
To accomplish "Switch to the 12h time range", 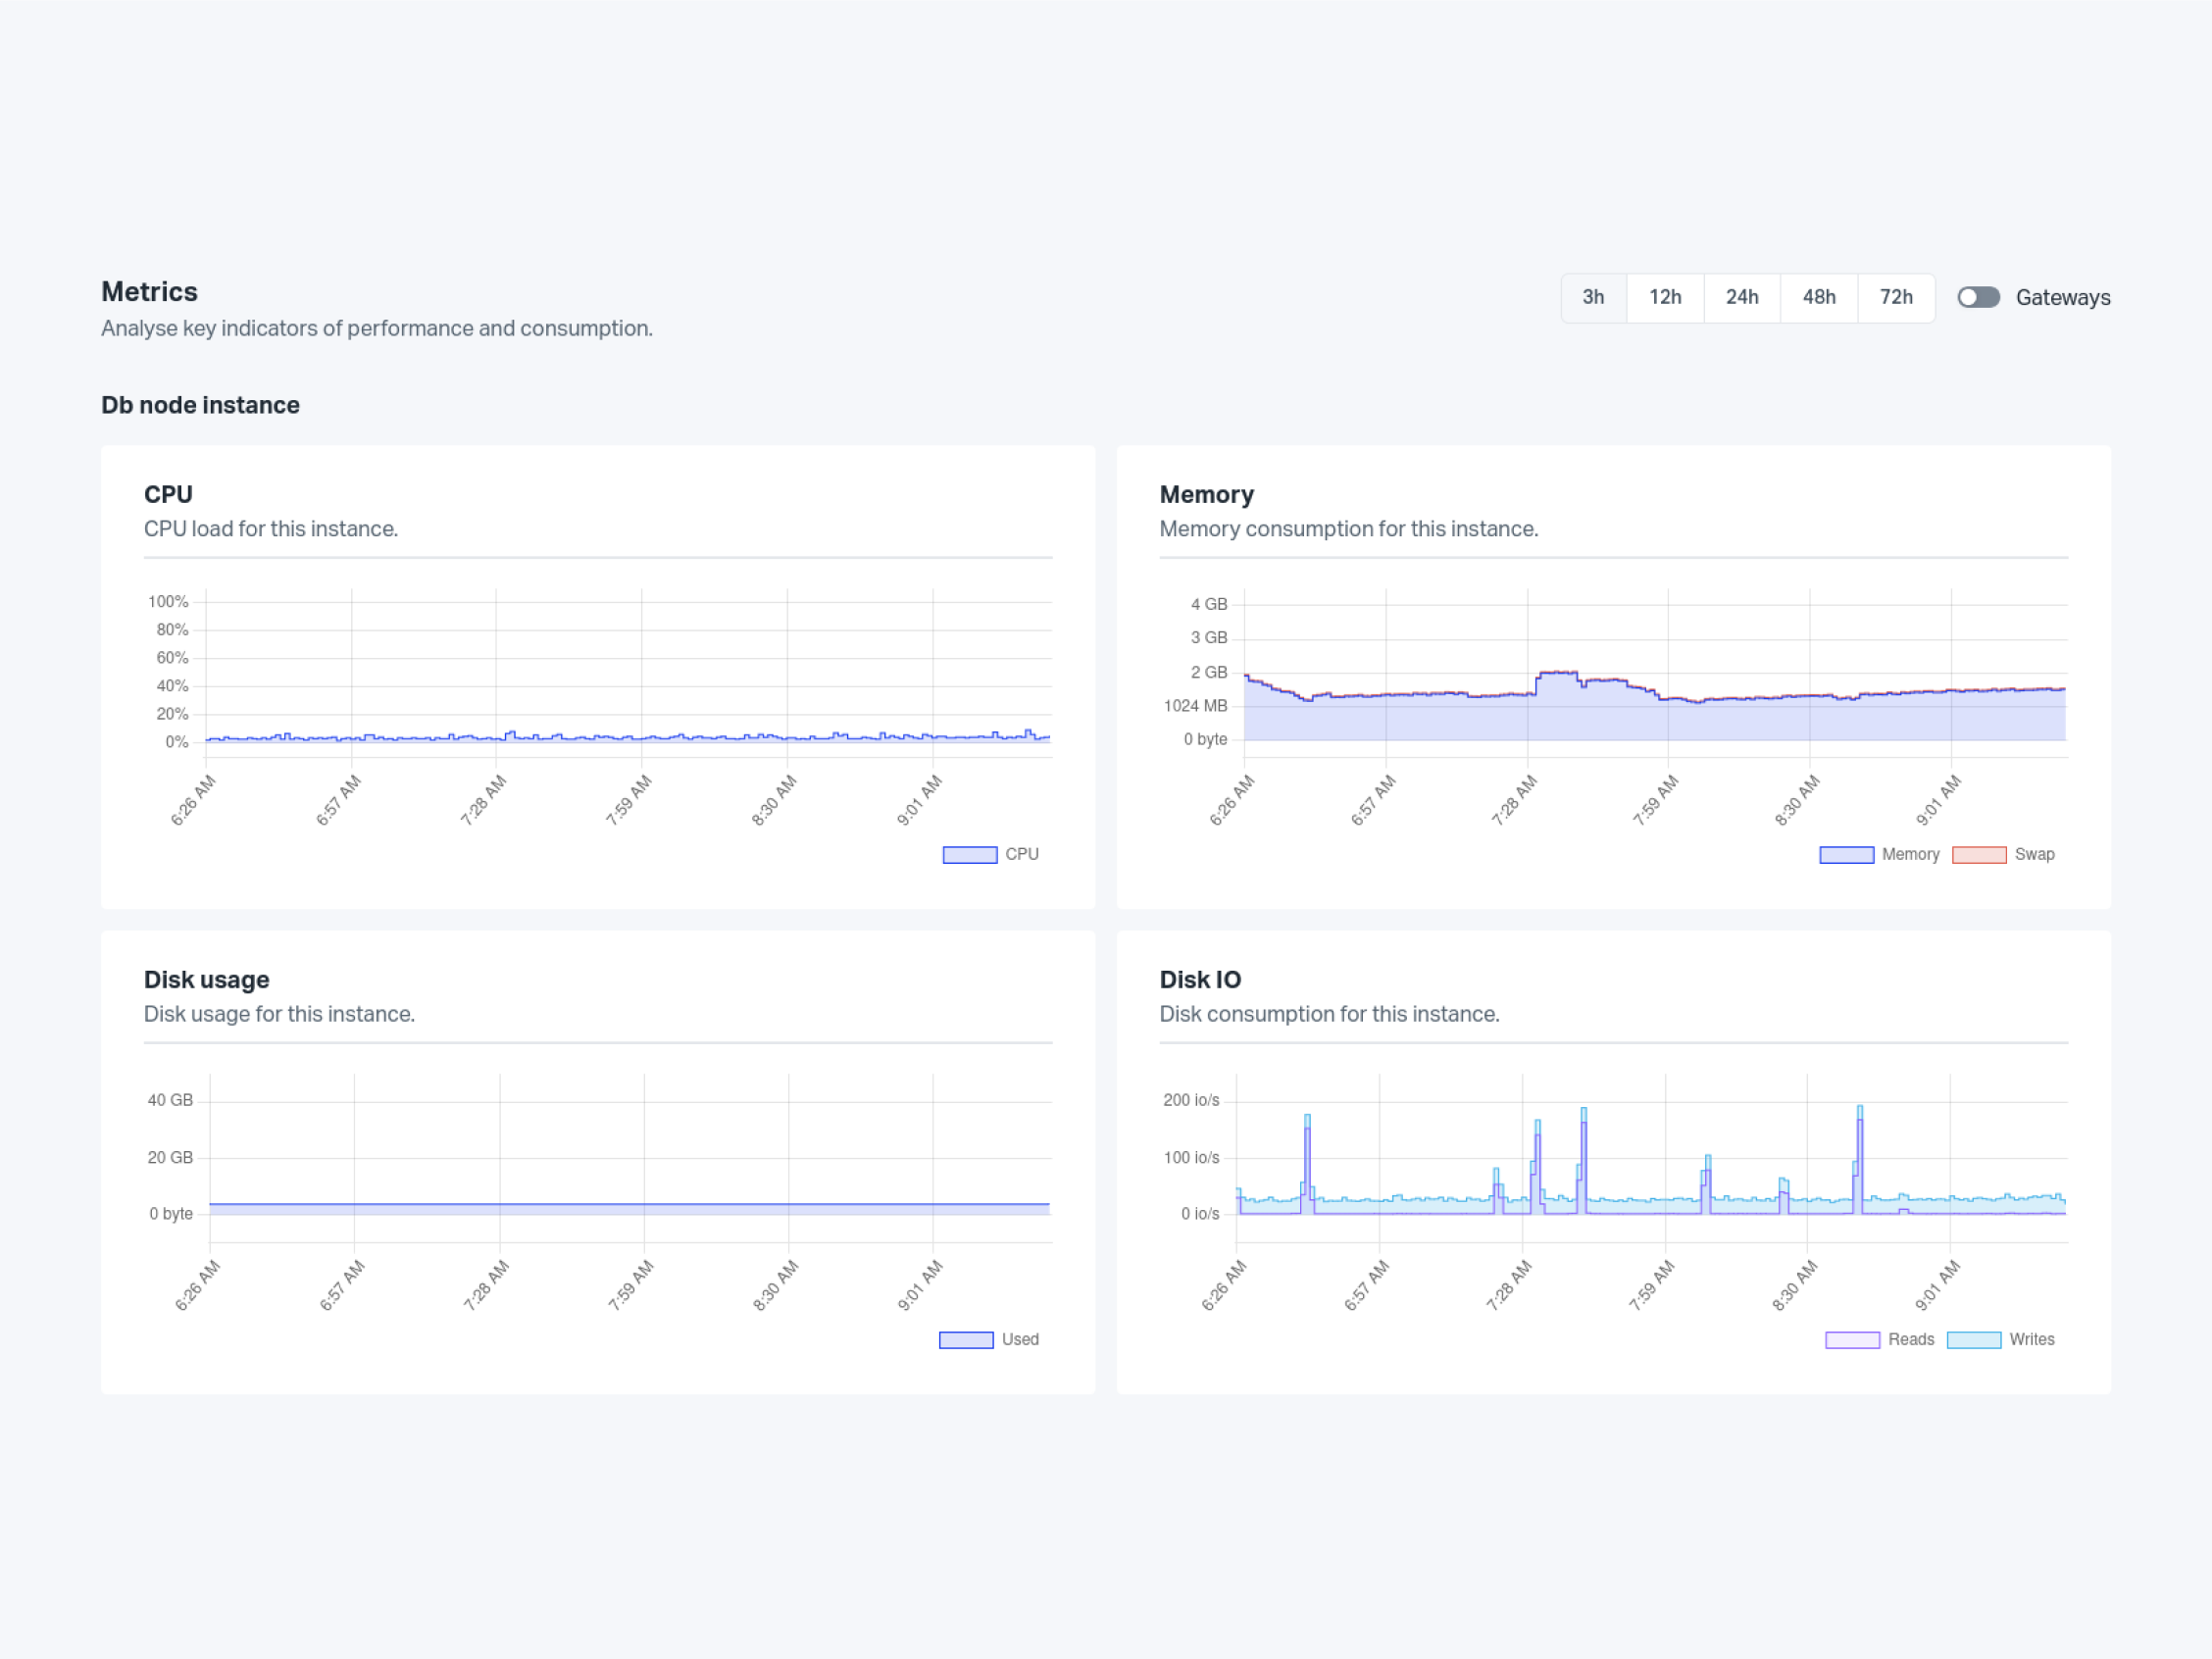I will 1665,297.
